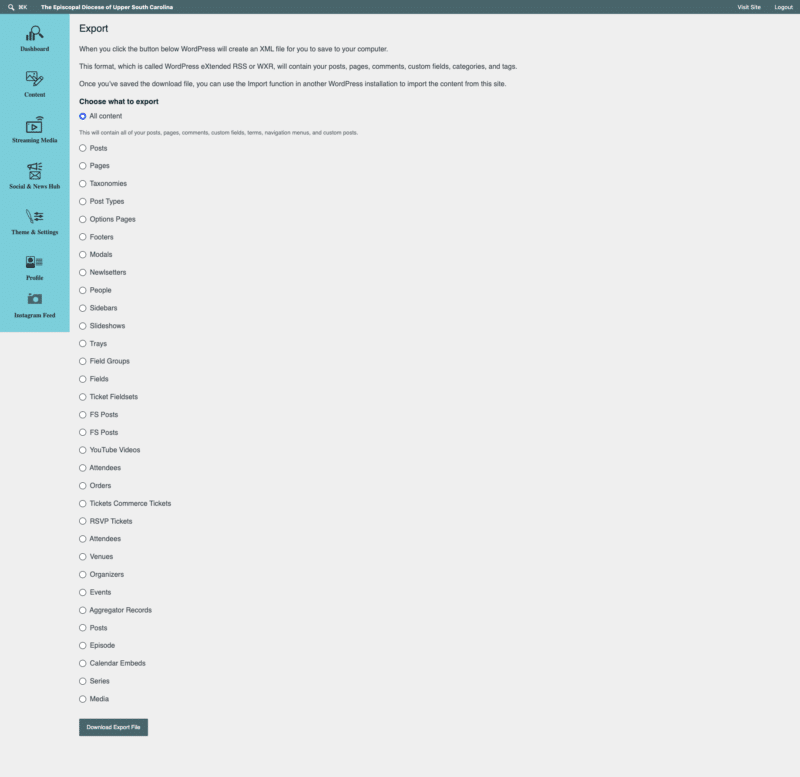The image size is (800, 777).
Task: Click the 'Choose what to export' heading
Action: pos(119,102)
